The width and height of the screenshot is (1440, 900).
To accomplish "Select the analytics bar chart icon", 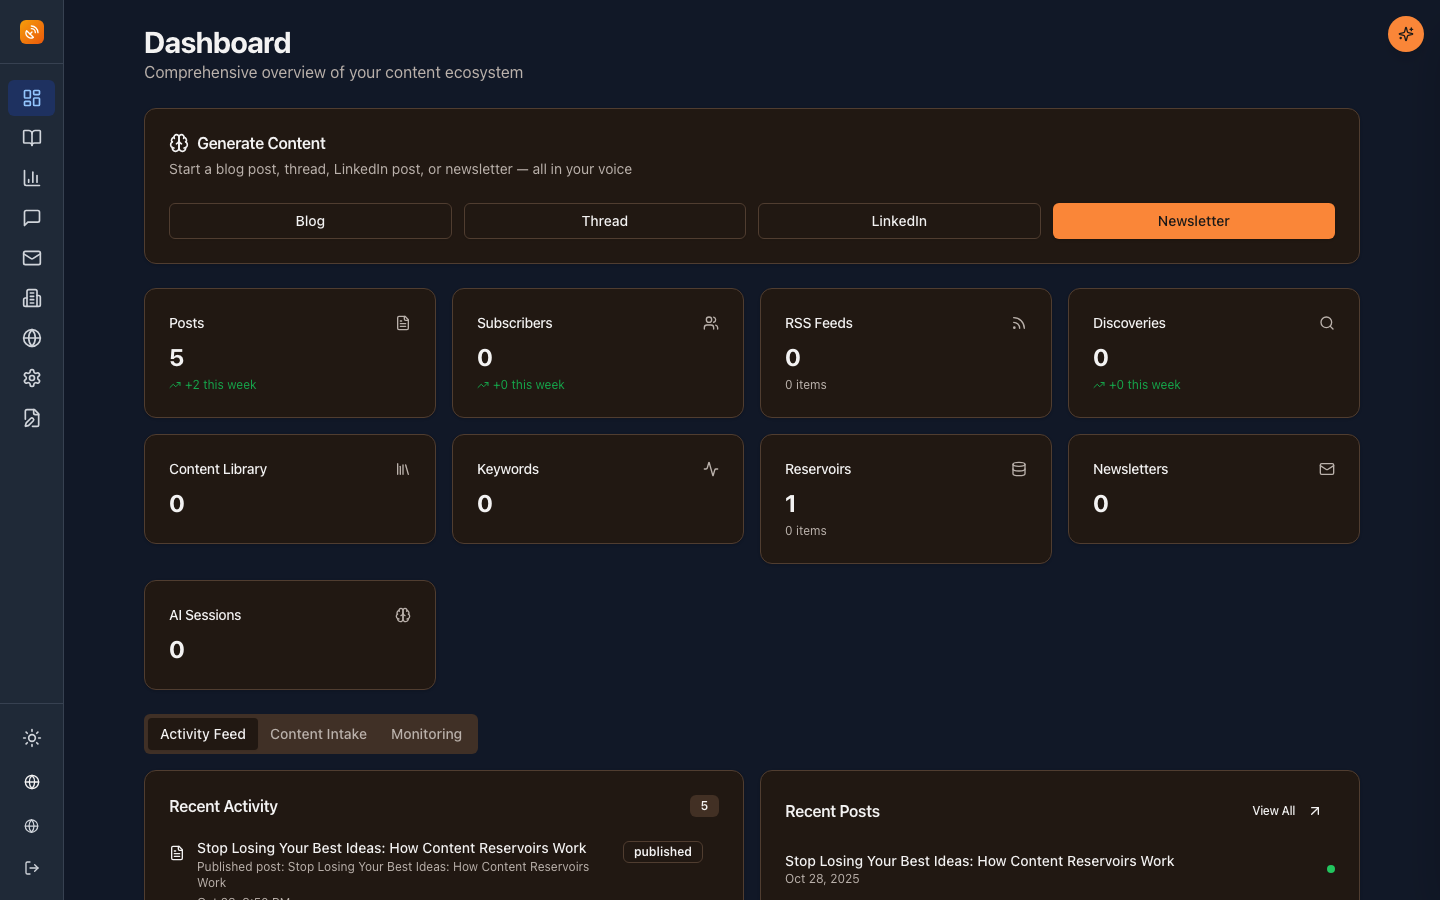I will 31,178.
